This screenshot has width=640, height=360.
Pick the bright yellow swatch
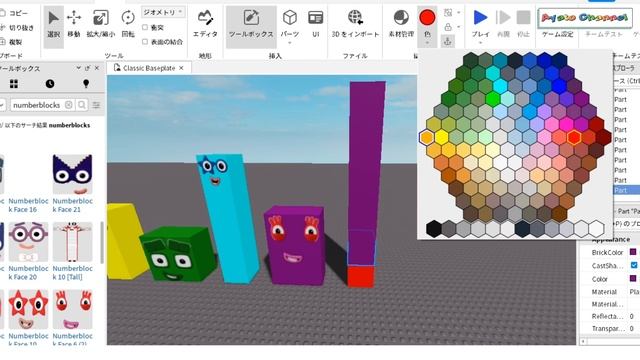pyautogui.click(x=441, y=137)
